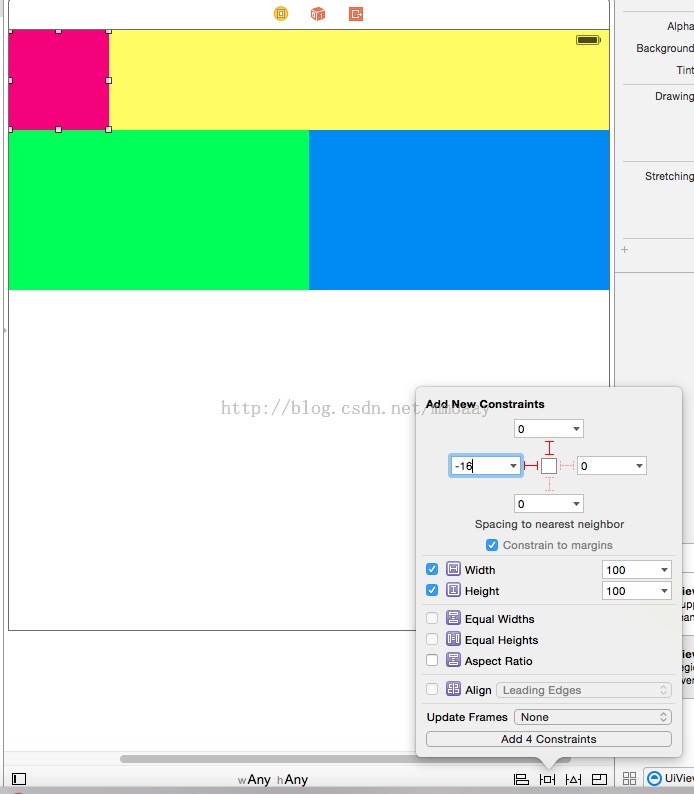Viewport: 694px width, 794px height.
Task: Click the First Responder cube icon
Action: pos(318,14)
